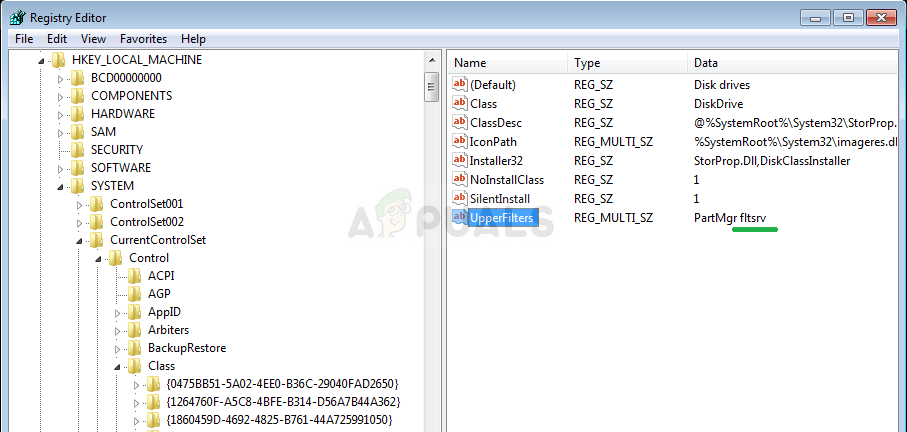Open the File menu
The width and height of the screenshot is (907, 432).
24,39
